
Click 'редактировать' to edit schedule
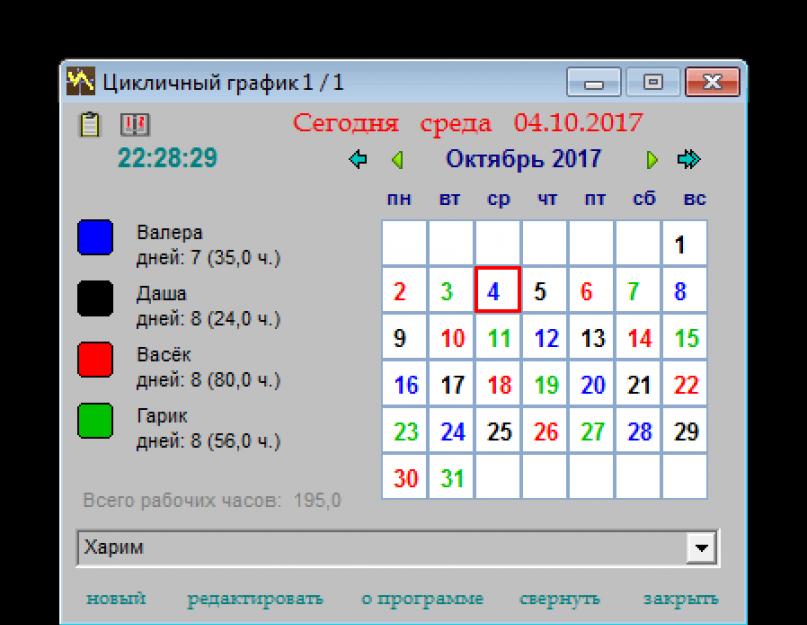(x=255, y=599)
